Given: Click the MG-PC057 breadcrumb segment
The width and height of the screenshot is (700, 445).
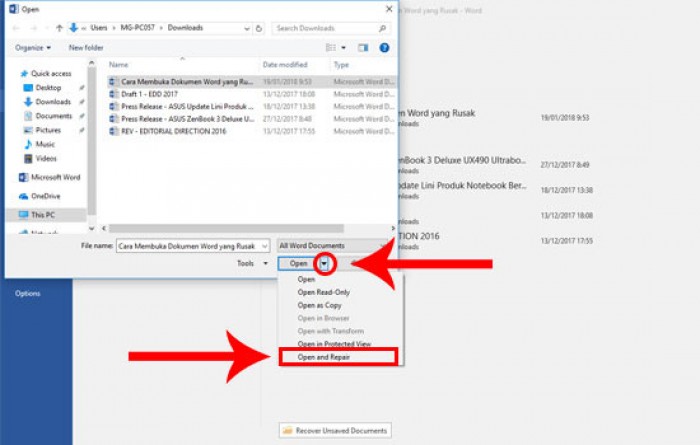Looking at the screenshot, I should point(138,28).
